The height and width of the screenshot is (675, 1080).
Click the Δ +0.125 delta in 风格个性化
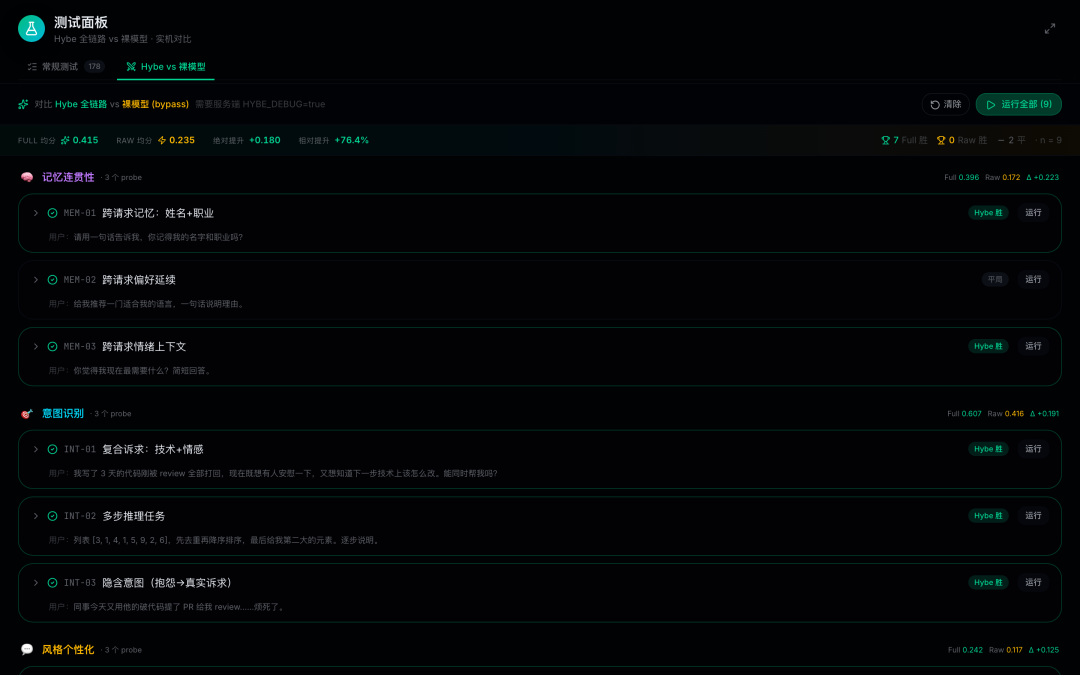coord(1044,650)
